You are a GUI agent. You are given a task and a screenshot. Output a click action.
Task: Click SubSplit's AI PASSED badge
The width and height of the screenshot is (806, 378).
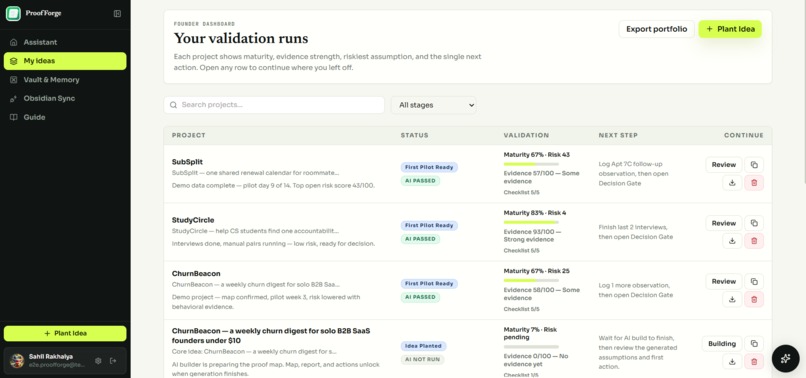(420, 181)
